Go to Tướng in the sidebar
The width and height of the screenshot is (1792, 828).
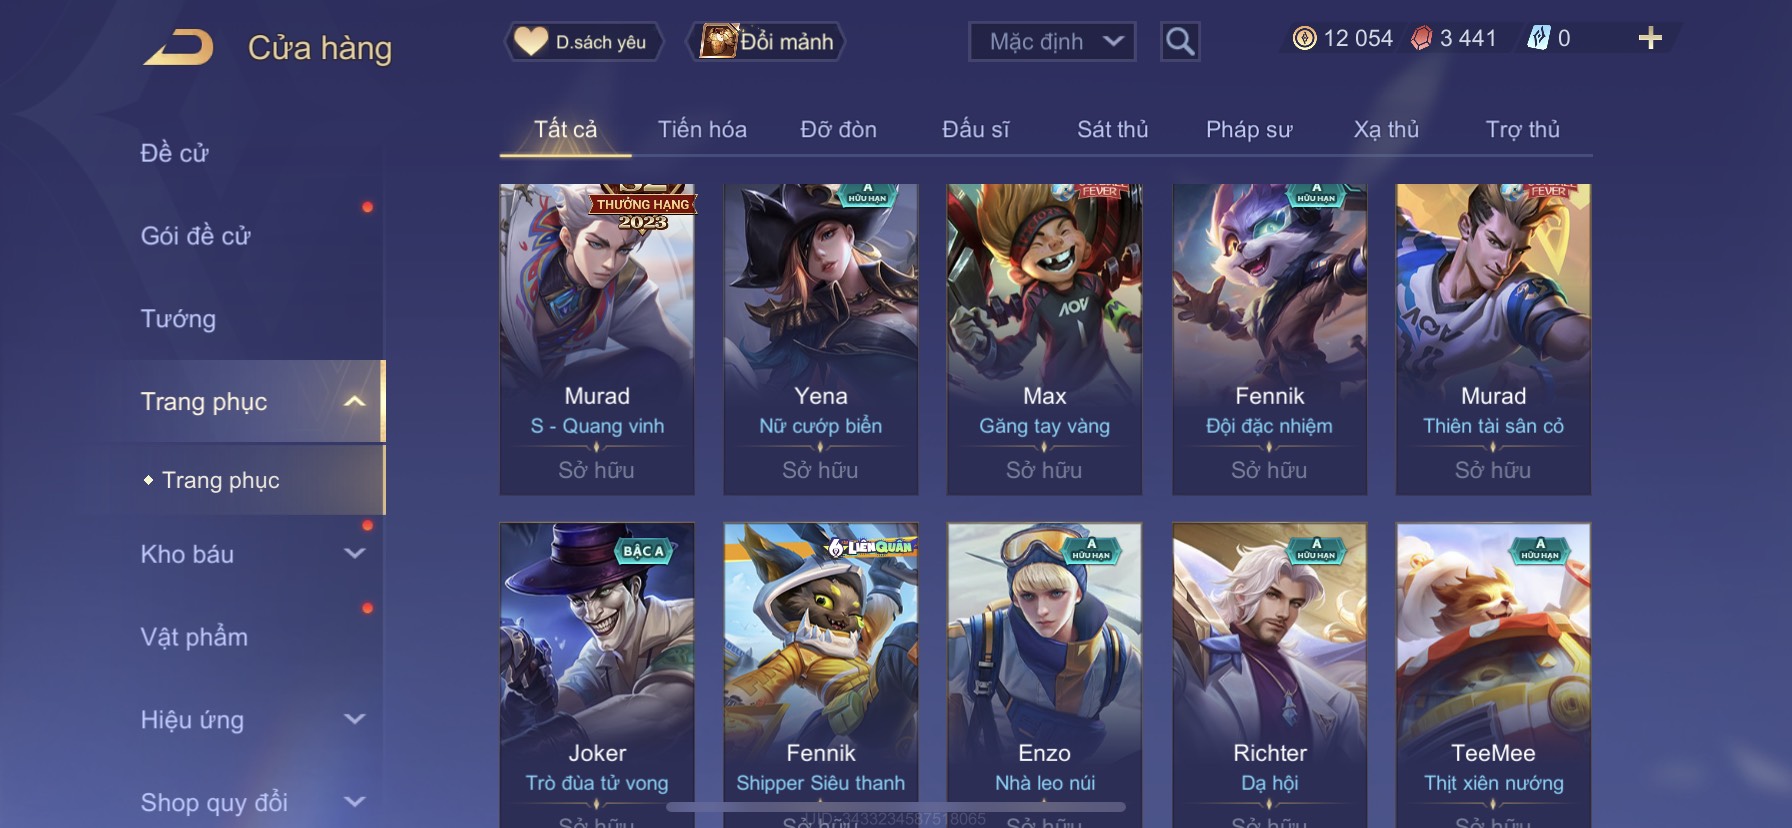click(x=178, y=319)
